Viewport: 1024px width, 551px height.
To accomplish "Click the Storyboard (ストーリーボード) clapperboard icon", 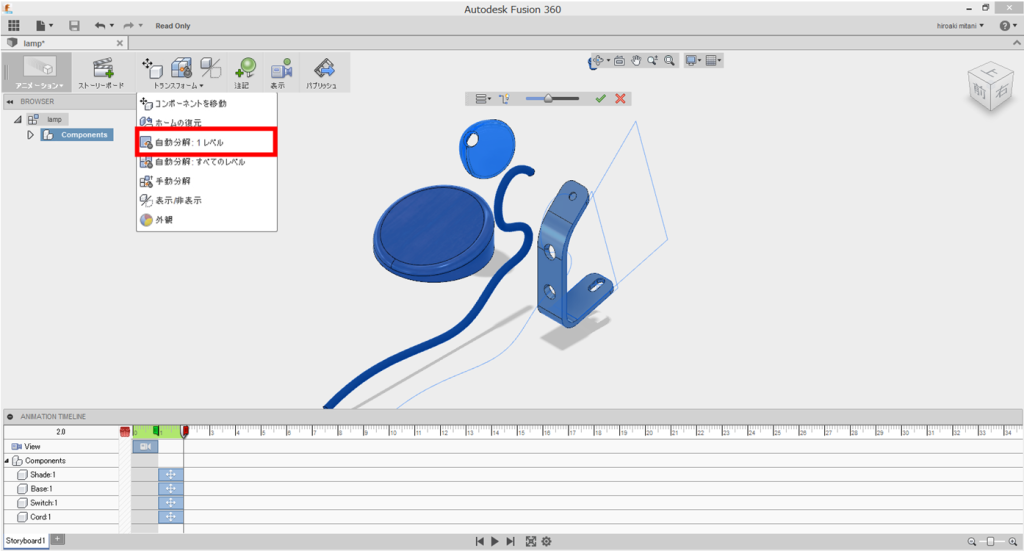I will coord(103,68).
